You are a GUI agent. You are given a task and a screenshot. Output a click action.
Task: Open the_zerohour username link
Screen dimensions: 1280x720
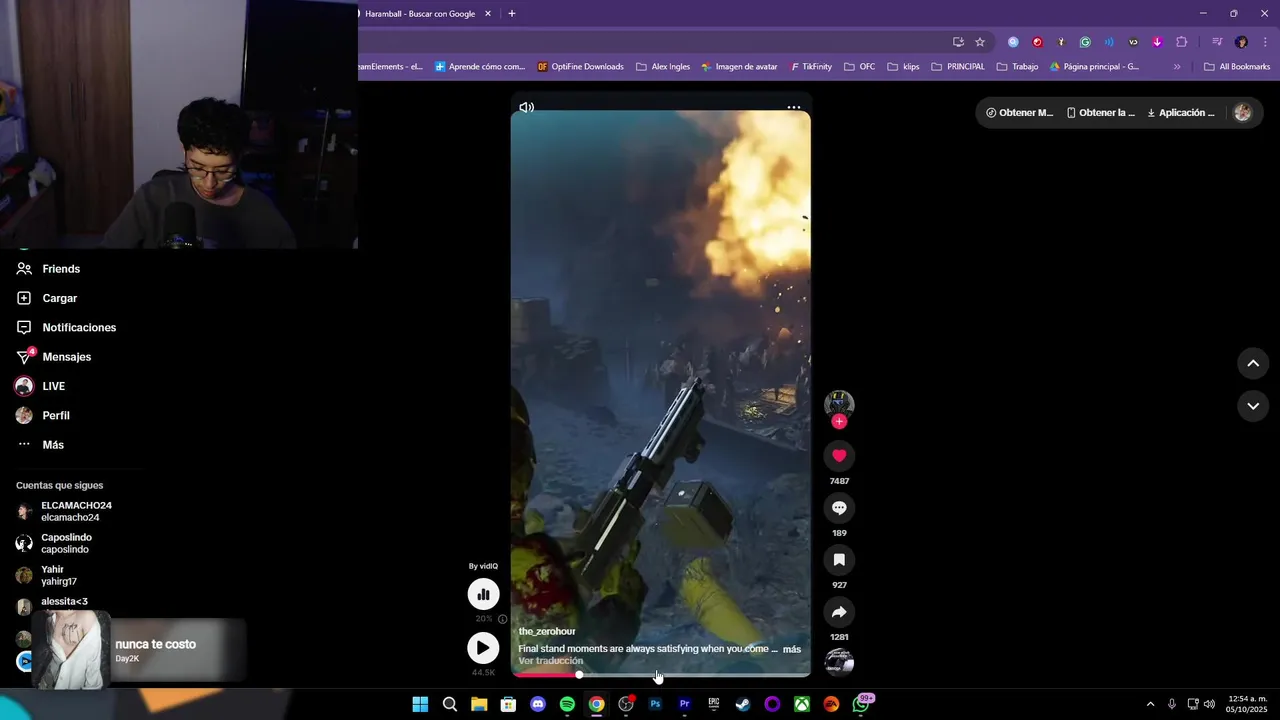click(547, 632)
